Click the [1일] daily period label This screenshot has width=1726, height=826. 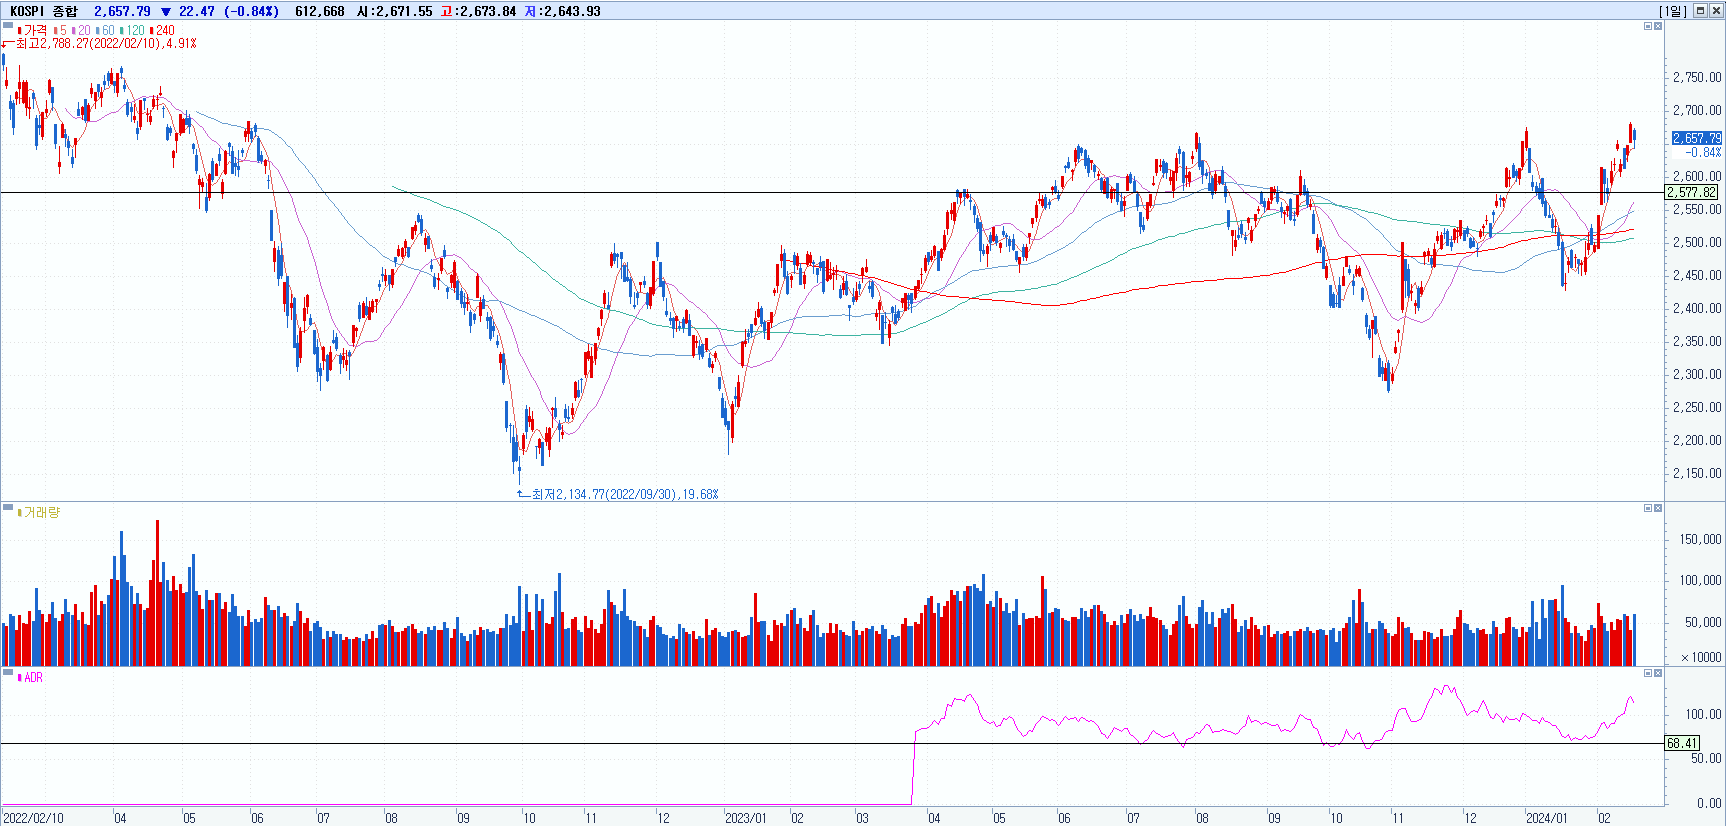[x=1673, y=11]
